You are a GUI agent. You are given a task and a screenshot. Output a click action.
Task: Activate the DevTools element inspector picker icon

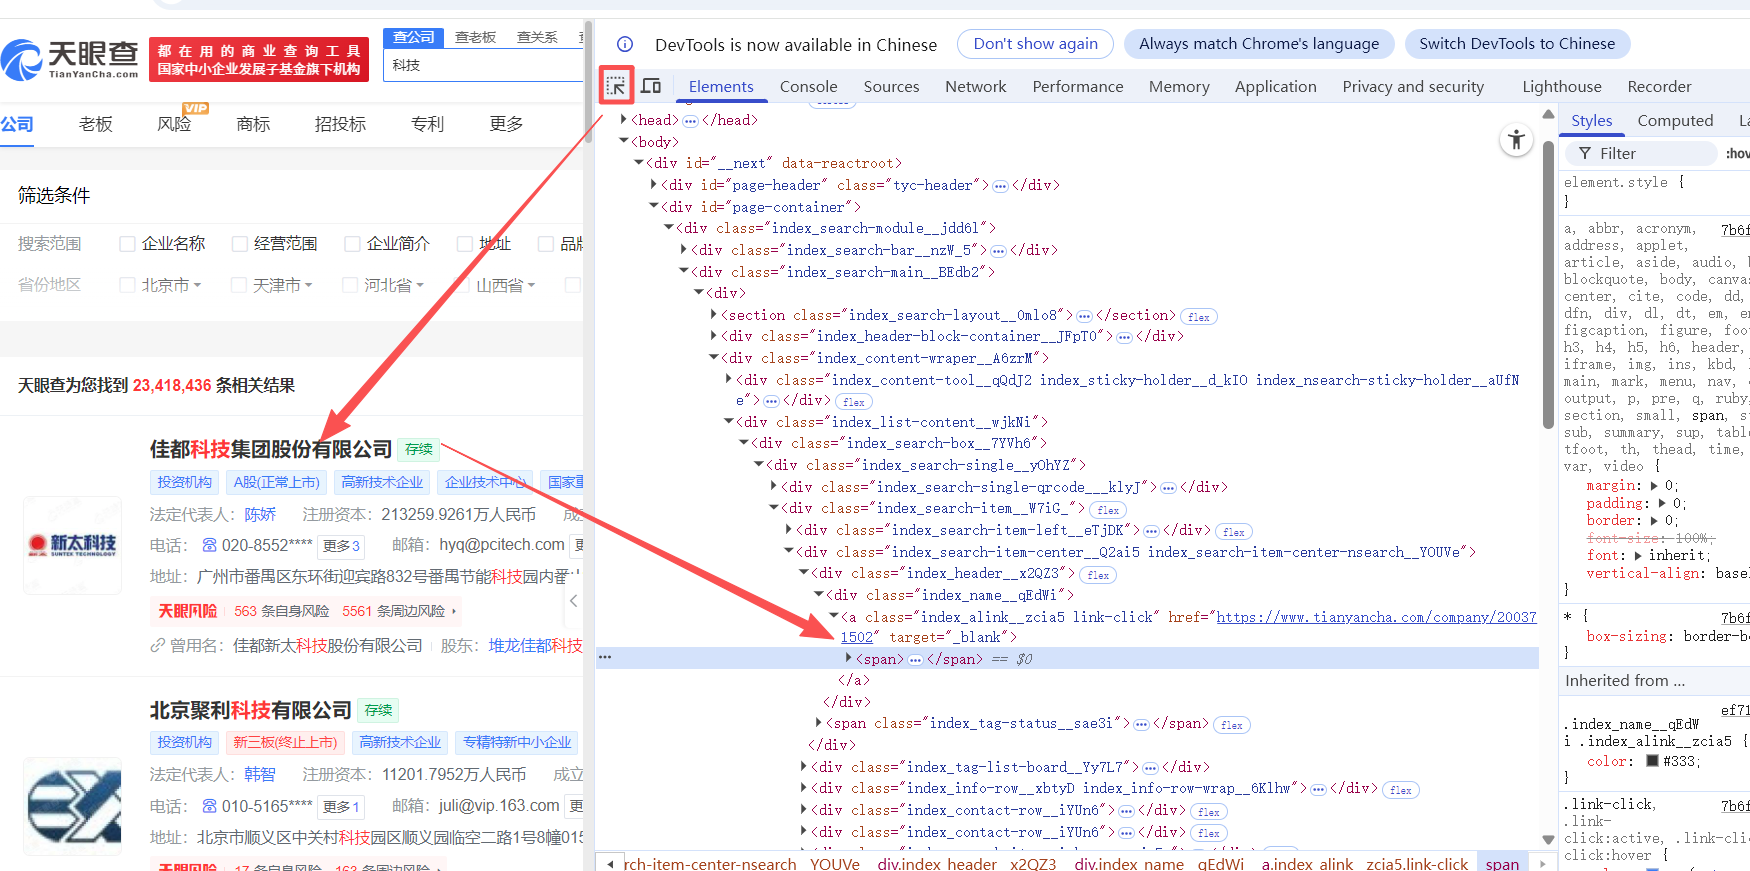coord(616,86)
